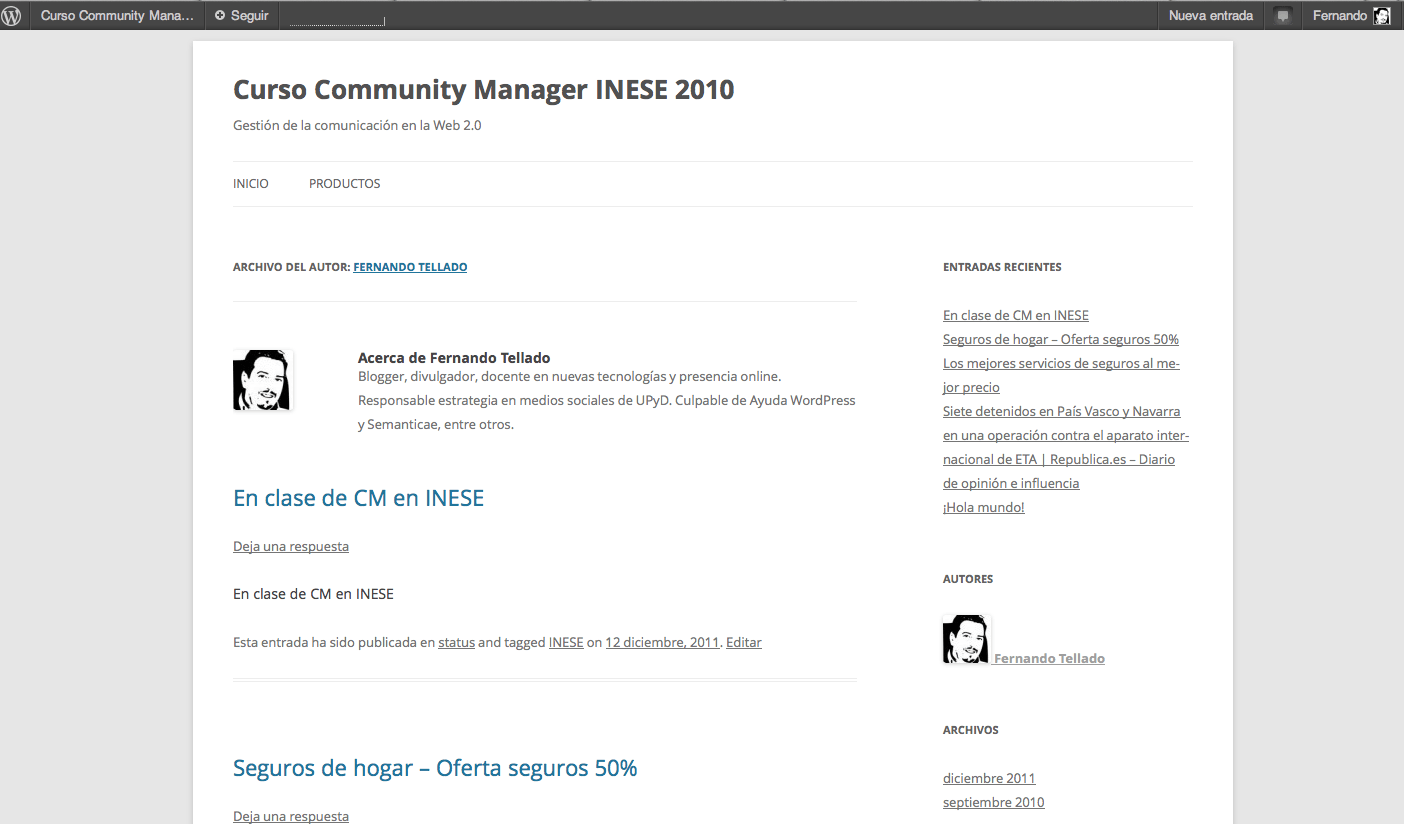Open ¡Hola mundo! in recent entries
The width and height of the screenshot is (1404, 824).
tap(983, 507)
